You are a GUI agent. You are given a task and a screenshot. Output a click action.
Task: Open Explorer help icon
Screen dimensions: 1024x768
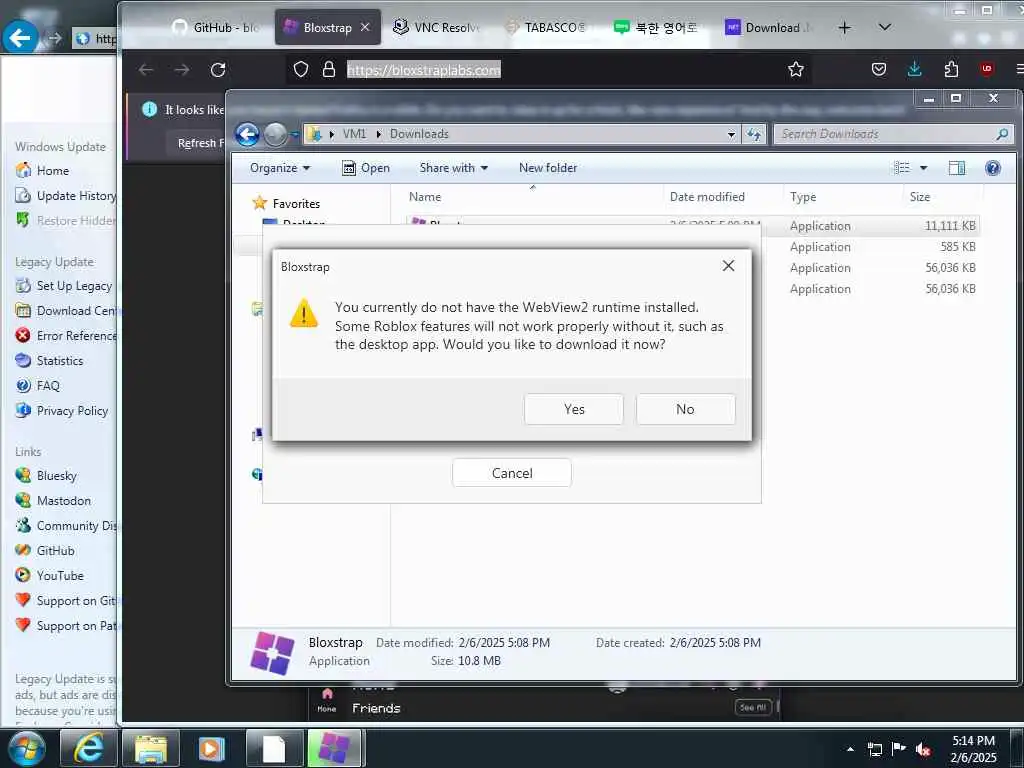pos(993,168)
